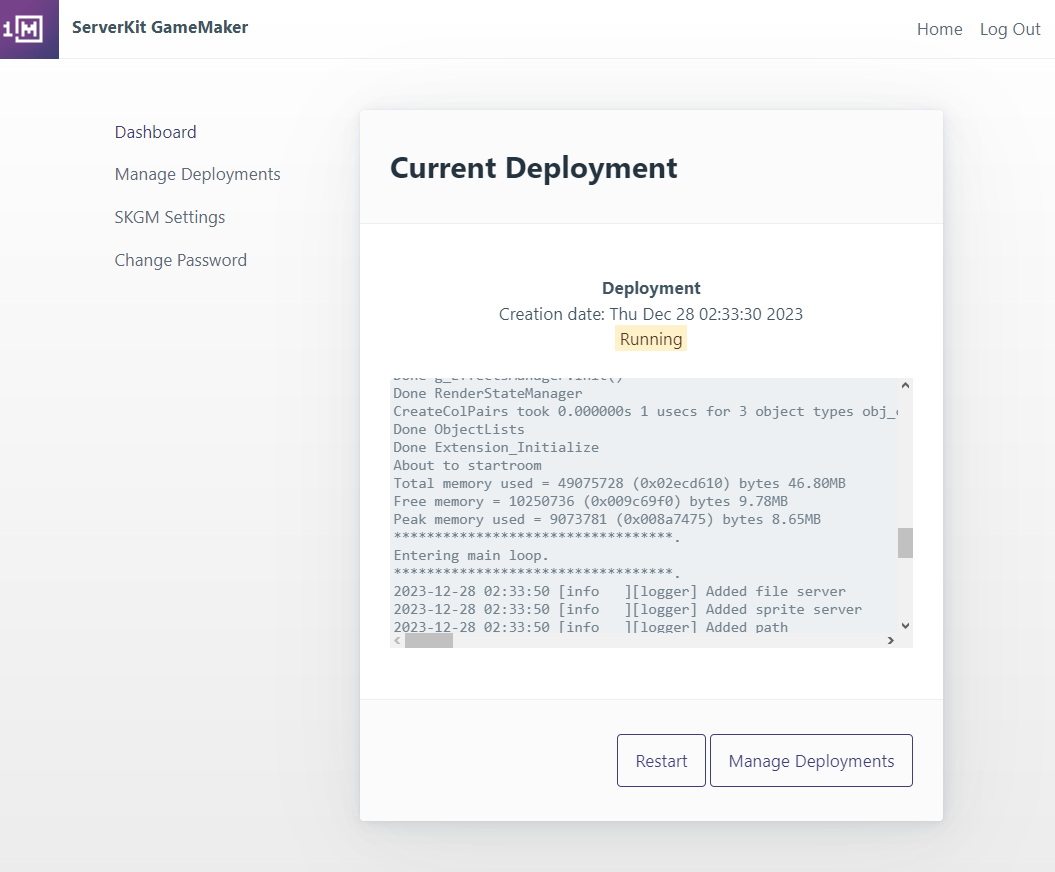Open SKGM Settings sidebar item
This screenshot has width=1055, height=872.
coord(170,217)
